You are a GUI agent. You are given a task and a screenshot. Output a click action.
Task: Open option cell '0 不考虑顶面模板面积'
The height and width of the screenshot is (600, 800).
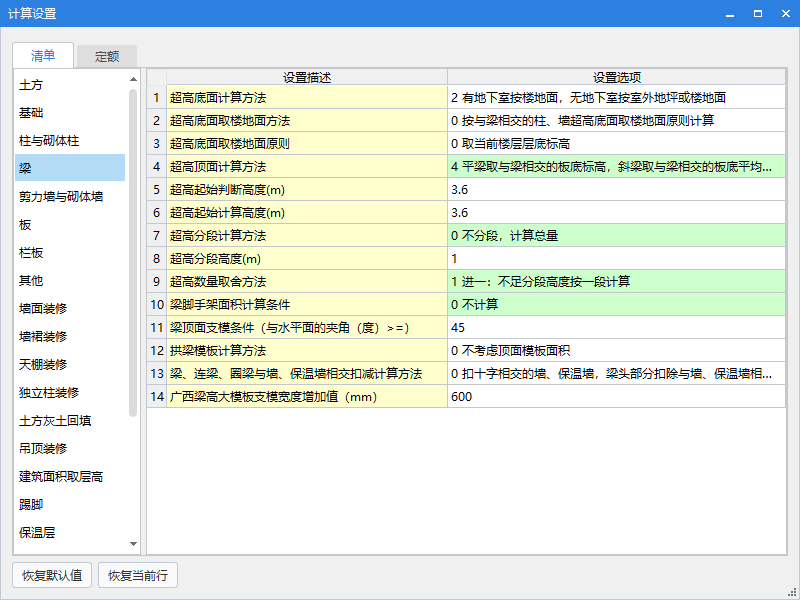(x=616, y=350)
